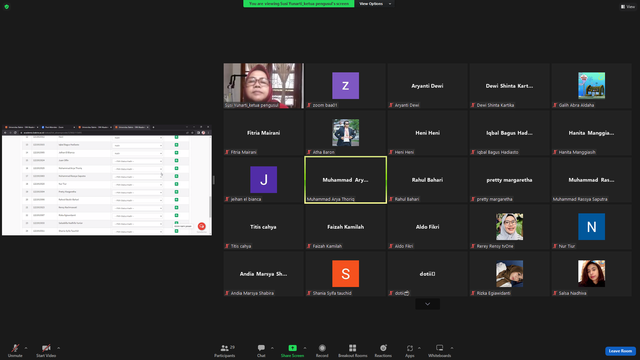Click the green encryption shield icon
This screenshot has width=640, height=360.
(x=7, y=7)
